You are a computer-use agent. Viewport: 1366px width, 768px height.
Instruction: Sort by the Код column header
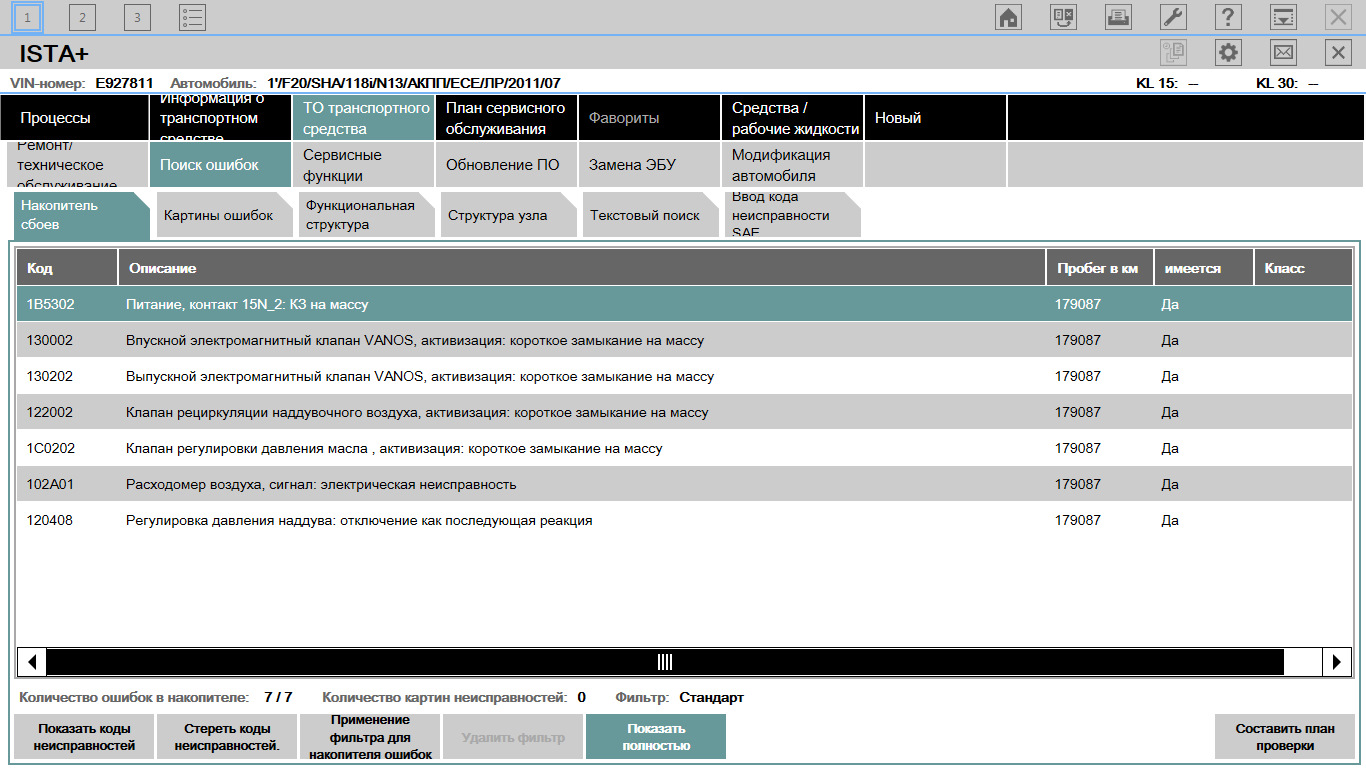(x=67, y=268)
